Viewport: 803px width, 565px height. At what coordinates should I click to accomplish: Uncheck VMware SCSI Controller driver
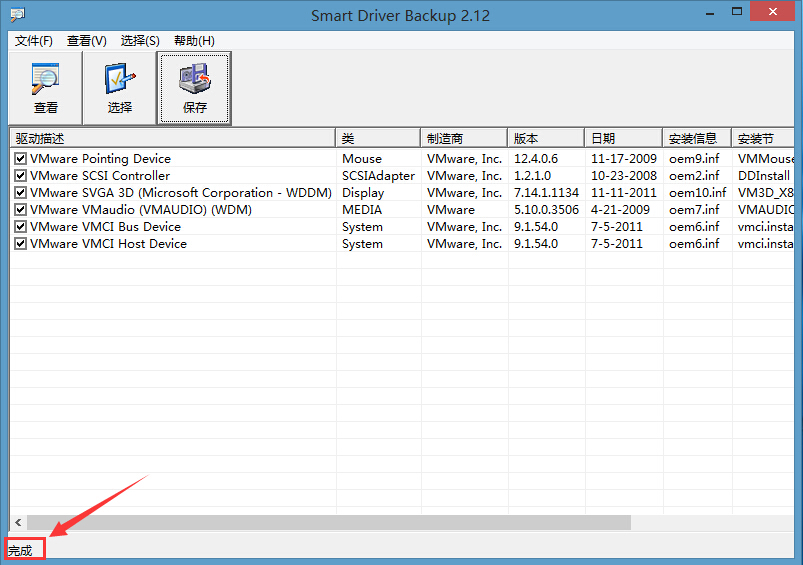point(20,176)
